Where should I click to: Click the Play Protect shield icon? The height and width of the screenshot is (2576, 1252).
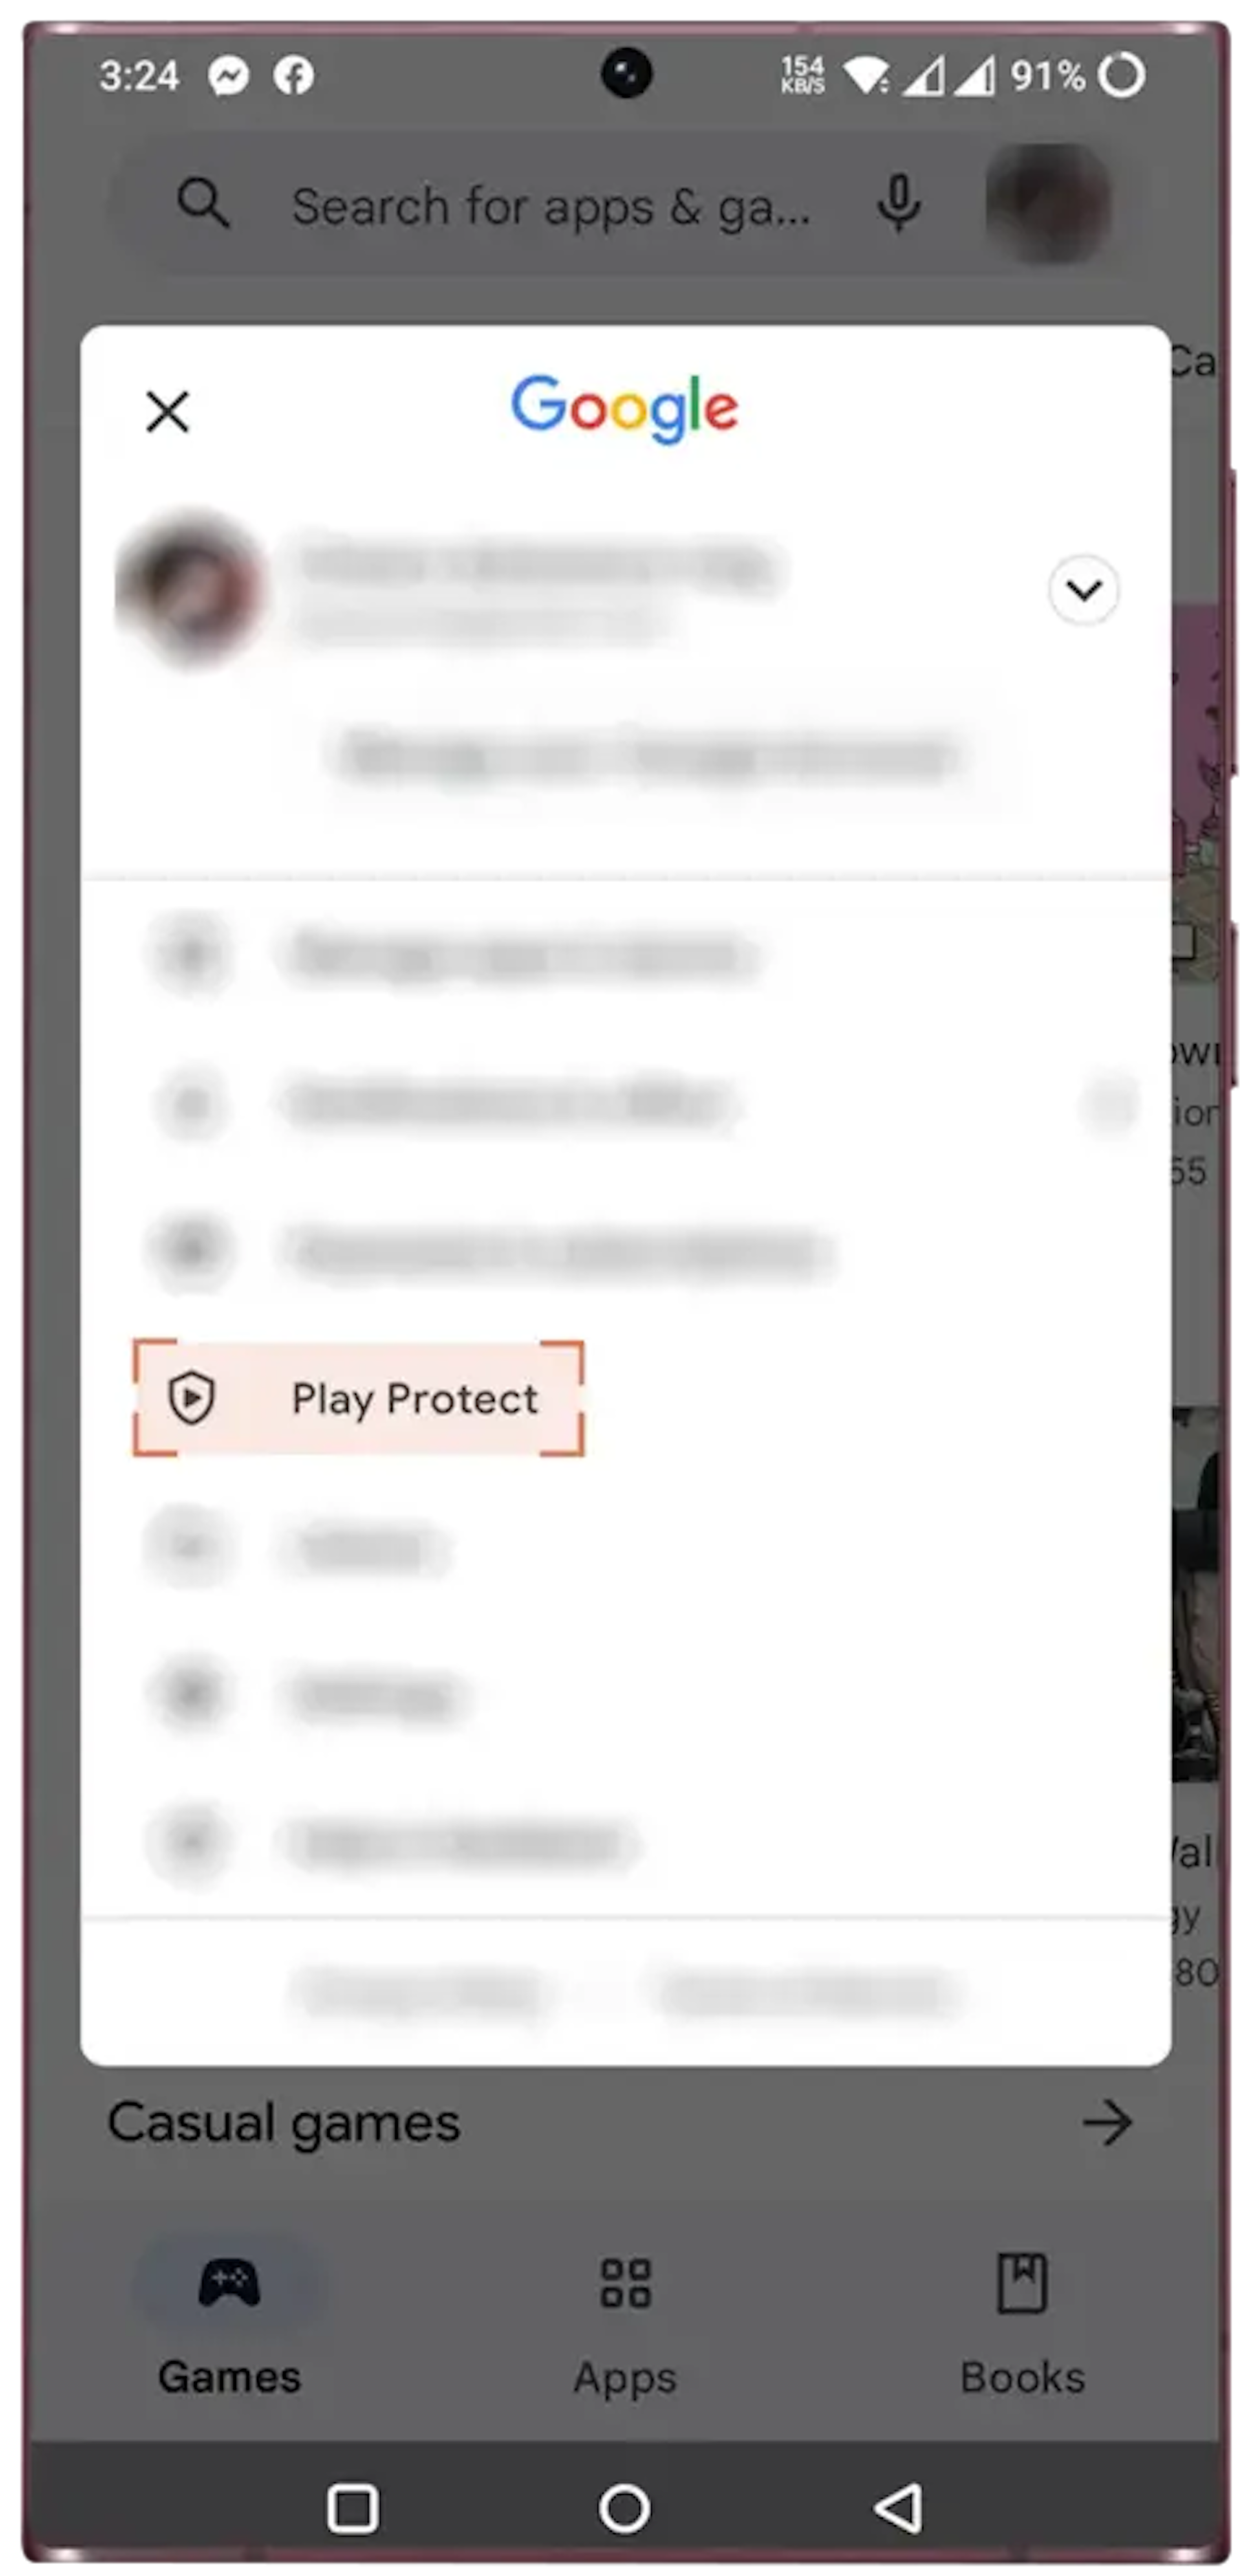(189, 1397)
